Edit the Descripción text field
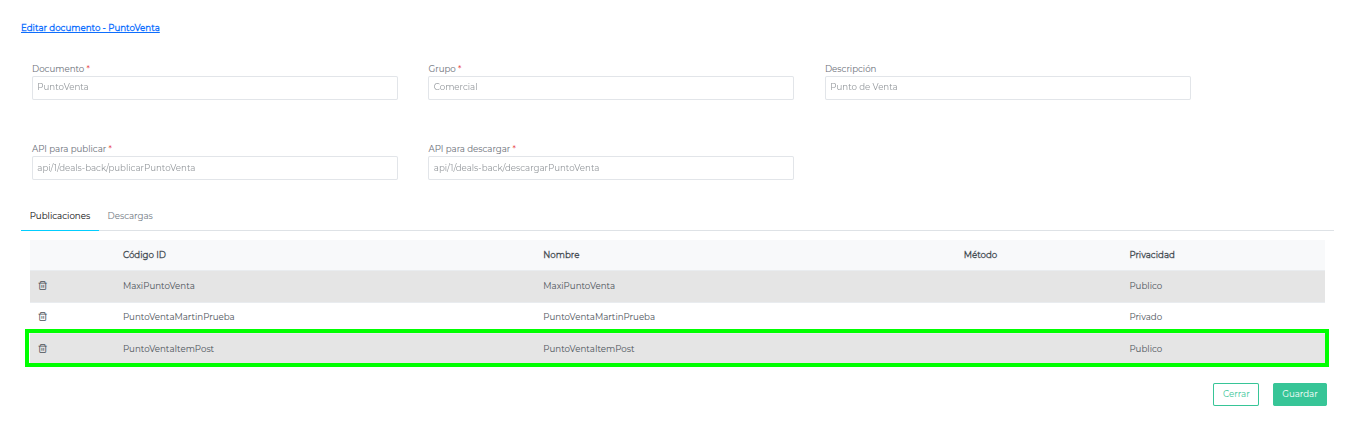Viewport: 1351px width, 427px height. tap(1007, 88)
